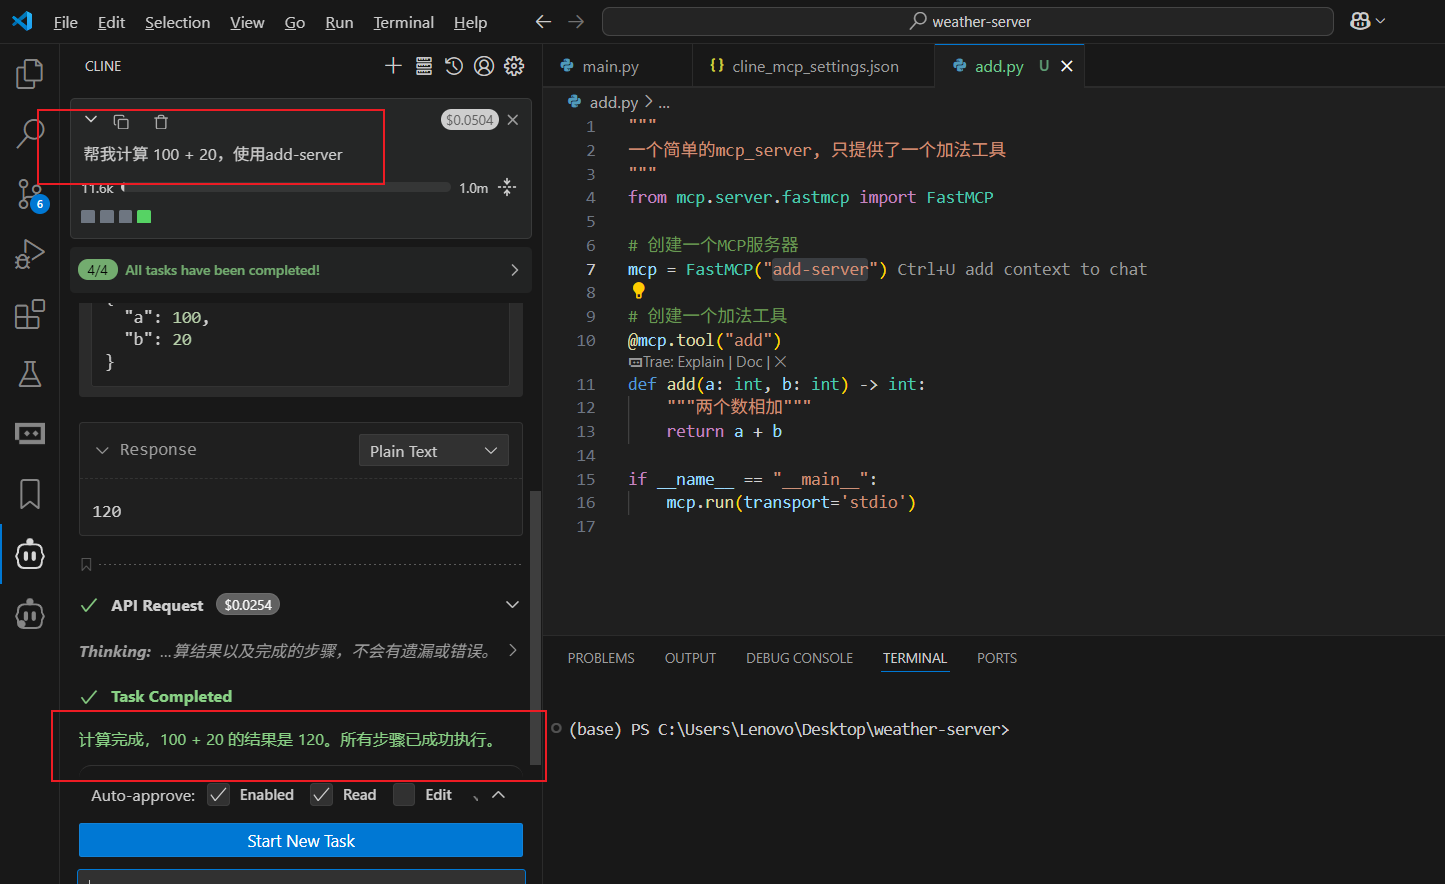1445x884 pixels.
Task: Click the weather-server search box
Action: [967, 22]
